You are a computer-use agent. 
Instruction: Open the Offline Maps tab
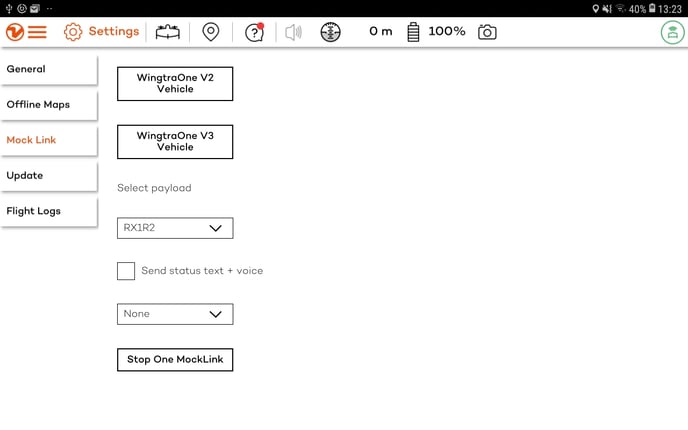49,105
